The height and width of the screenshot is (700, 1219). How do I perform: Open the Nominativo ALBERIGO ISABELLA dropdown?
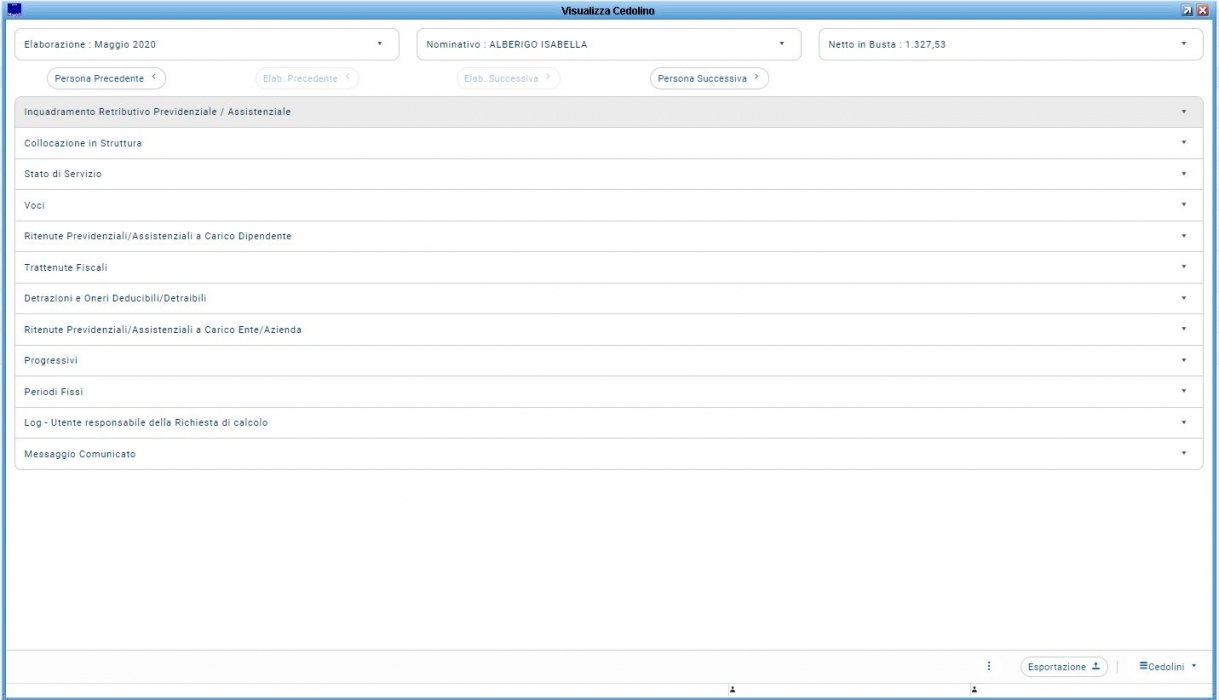[608, 44]
